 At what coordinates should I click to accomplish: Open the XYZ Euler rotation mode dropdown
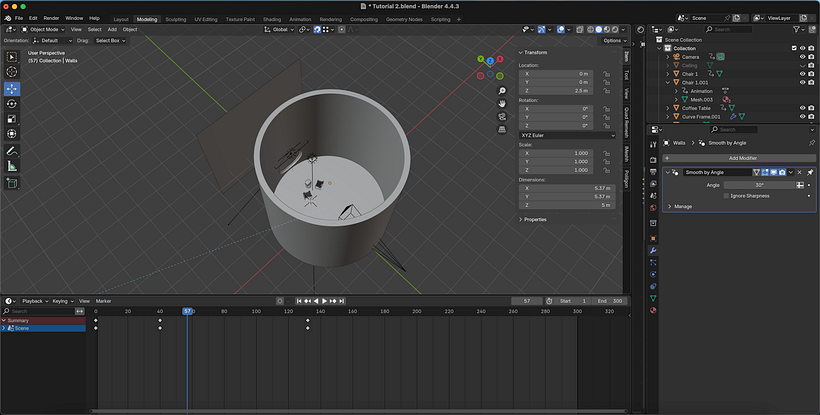click(x=567, y=135)
